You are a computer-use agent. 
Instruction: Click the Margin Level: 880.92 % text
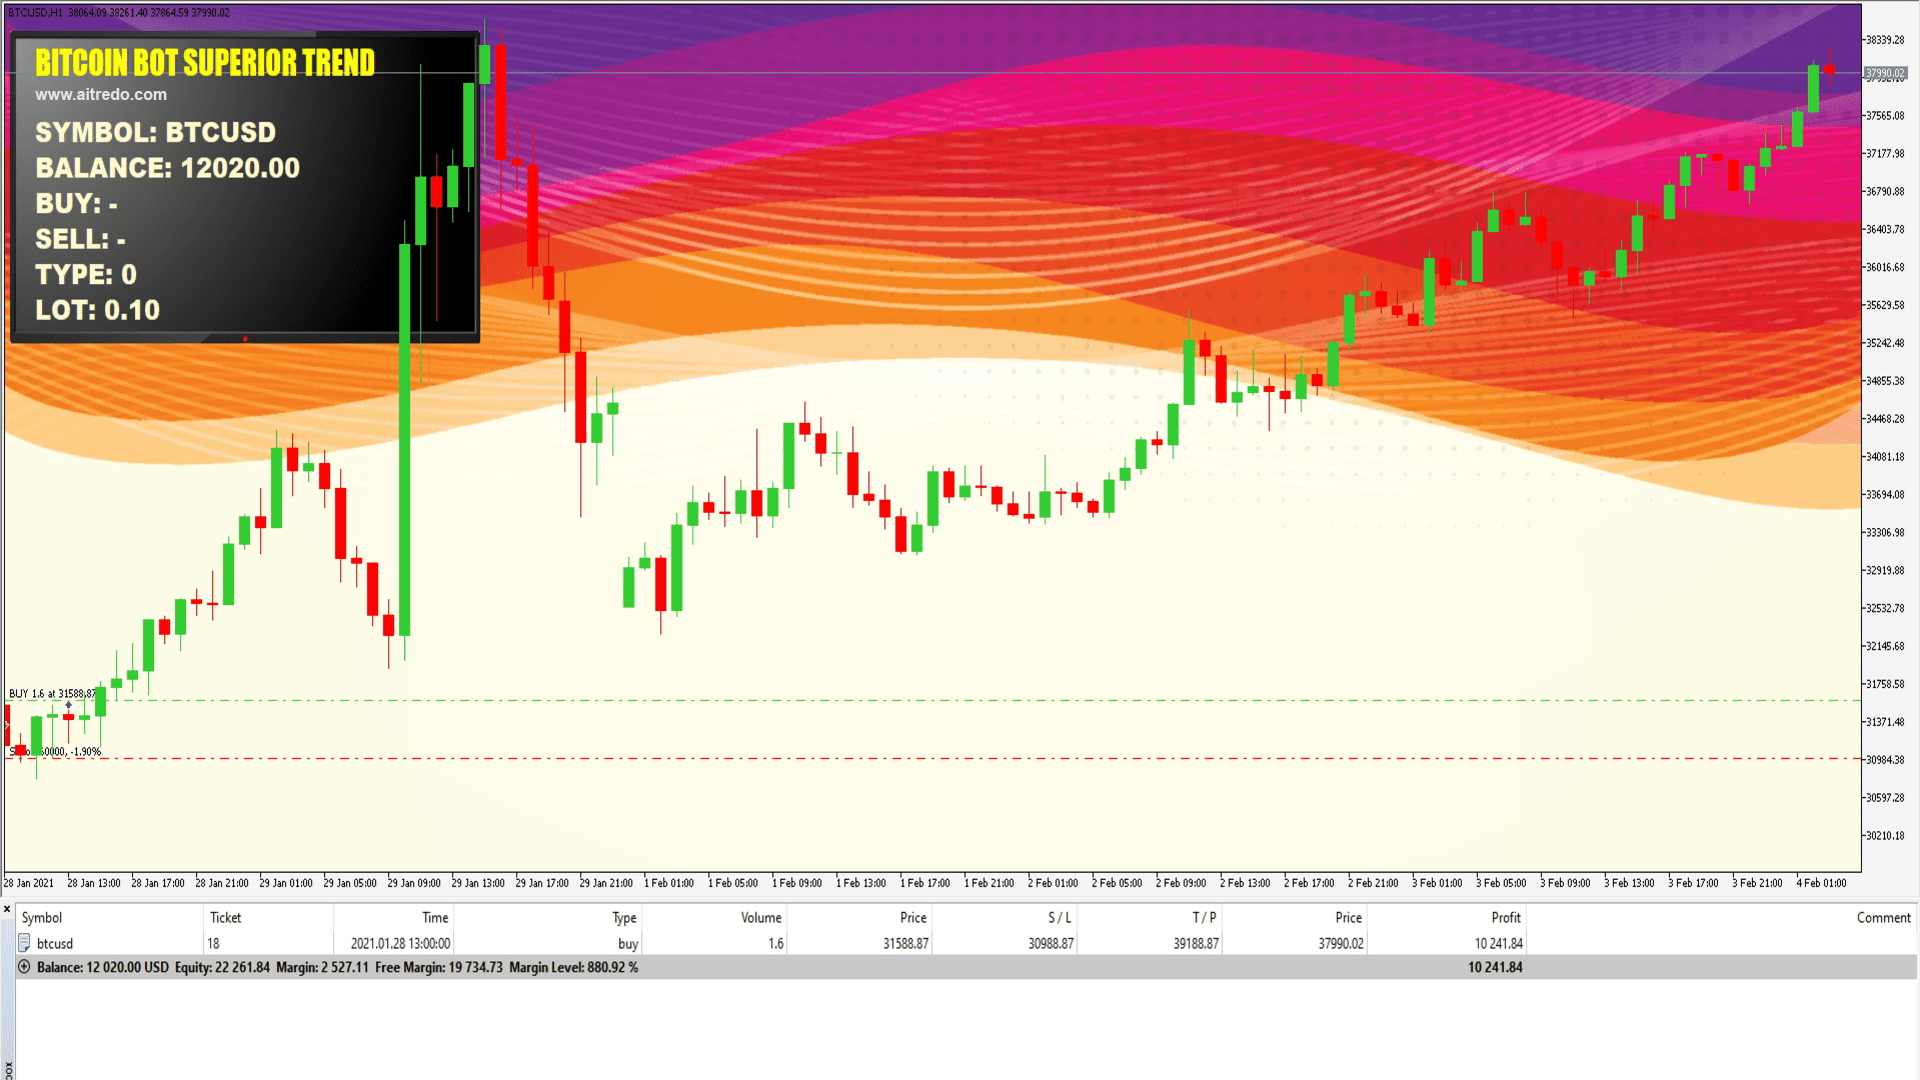[573, 967]
